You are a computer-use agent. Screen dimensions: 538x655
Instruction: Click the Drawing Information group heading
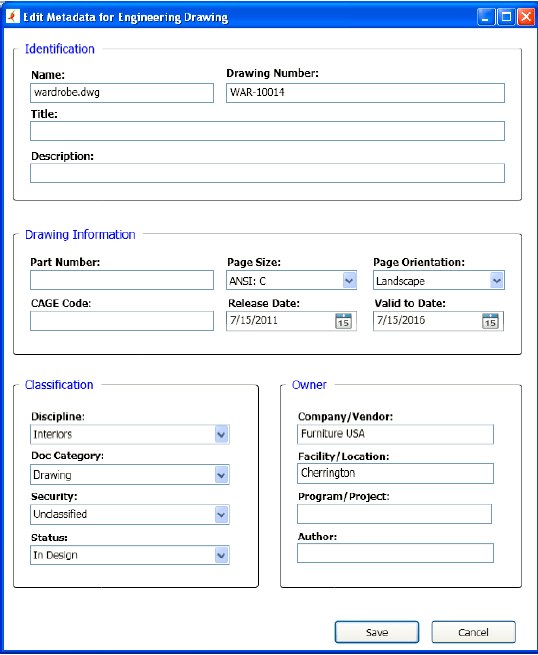80,234
